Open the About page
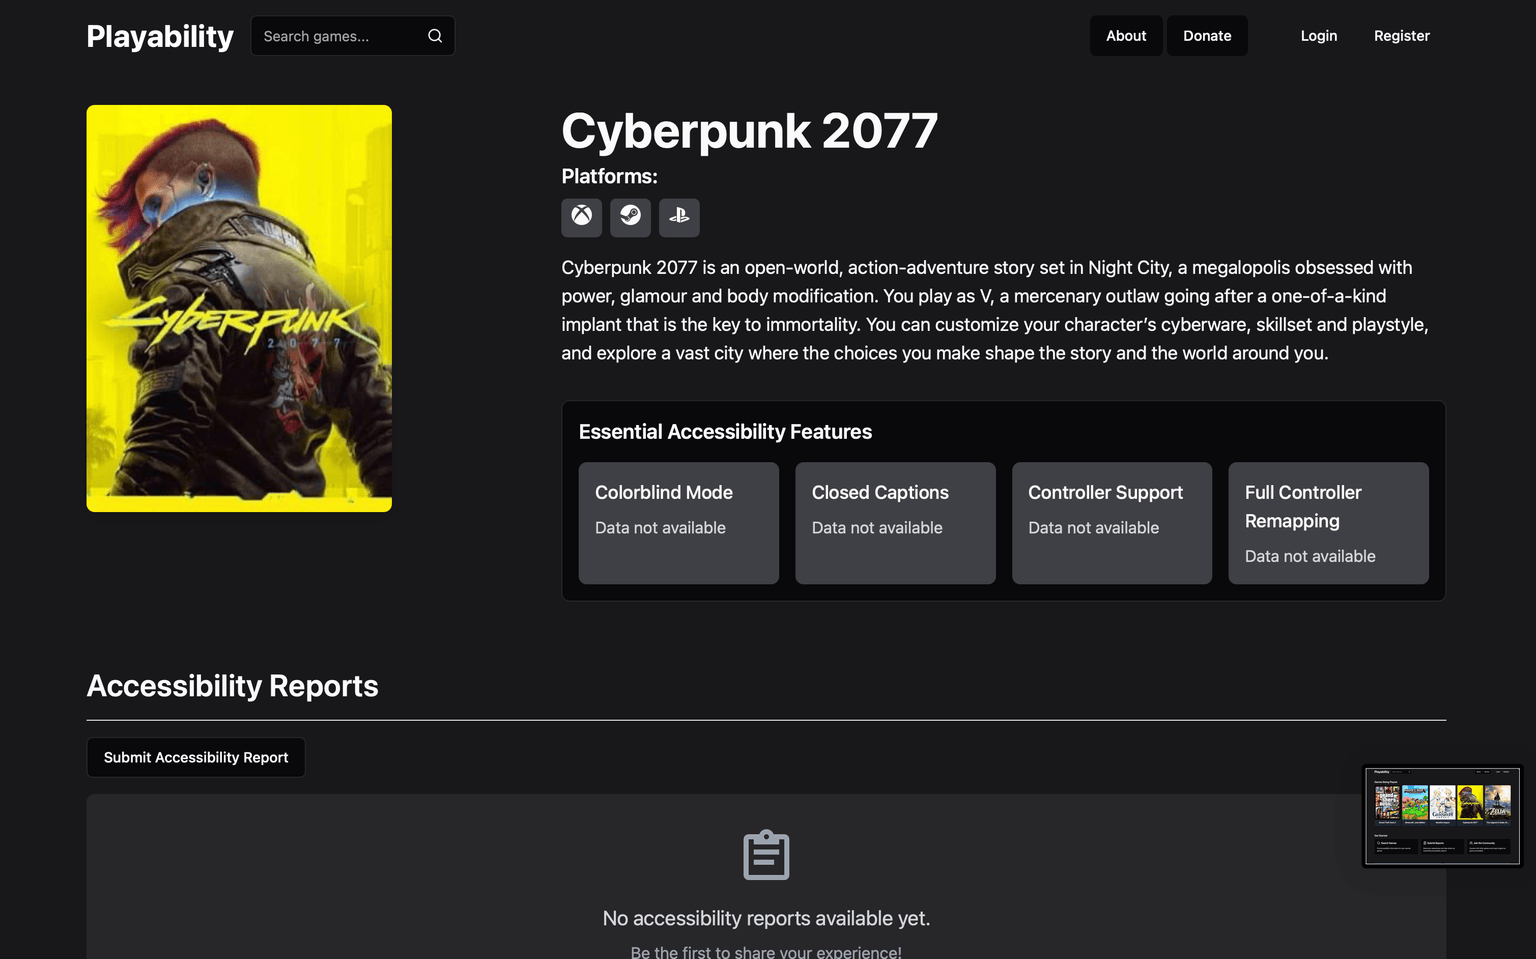Viewport: 1536px width, 959px height. click(1126, 36)
